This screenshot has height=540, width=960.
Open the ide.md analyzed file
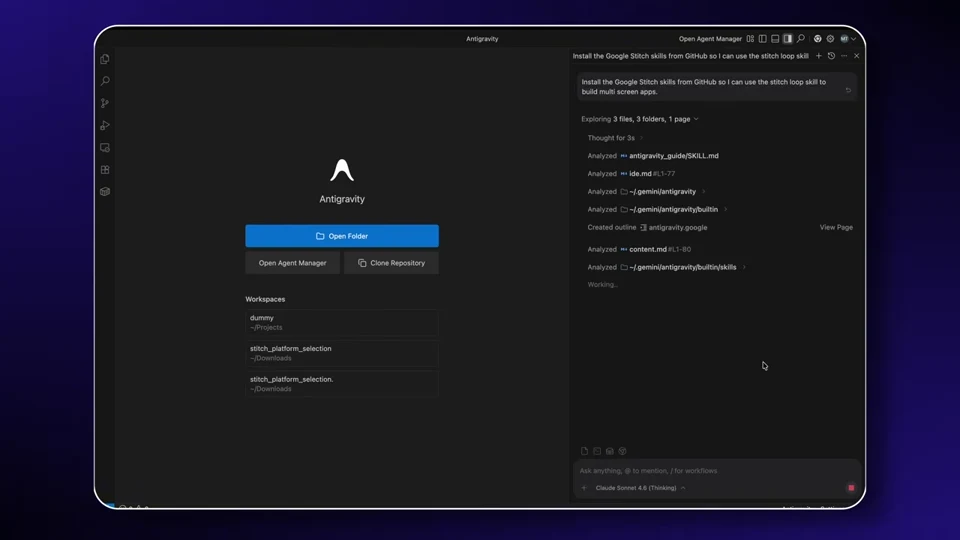pyautogui.click(x=640, y=173)
